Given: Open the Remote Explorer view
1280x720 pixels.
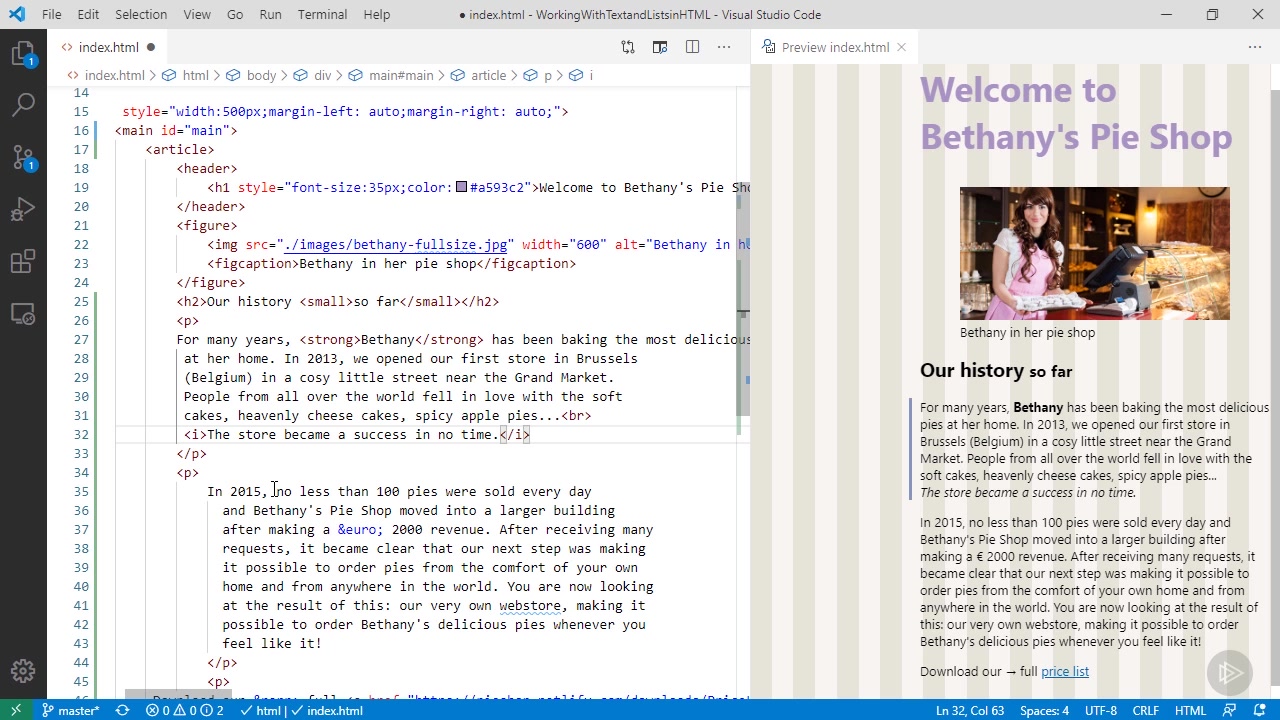Looking at the screenshot, I should click(x=23, y=314).
